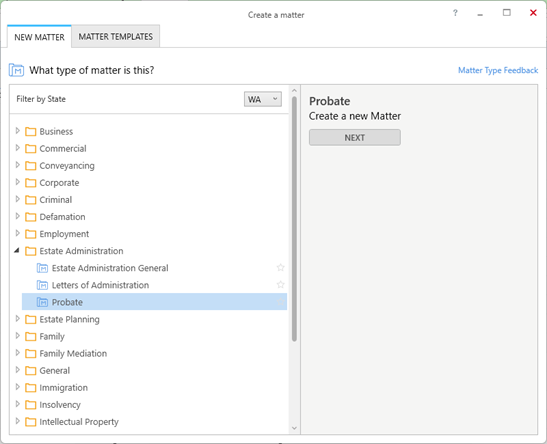547x444 pixels.
Task: Click the Estate Administration General matter icon
Action: [x=42, y=268]
